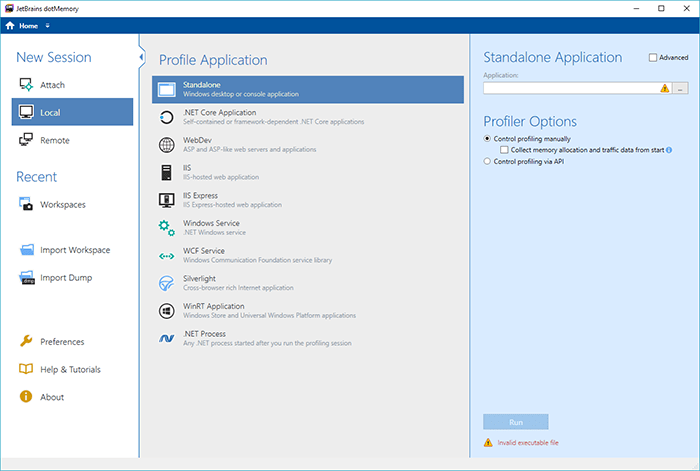
Task: Click the Application path input field
Action: 570,89
